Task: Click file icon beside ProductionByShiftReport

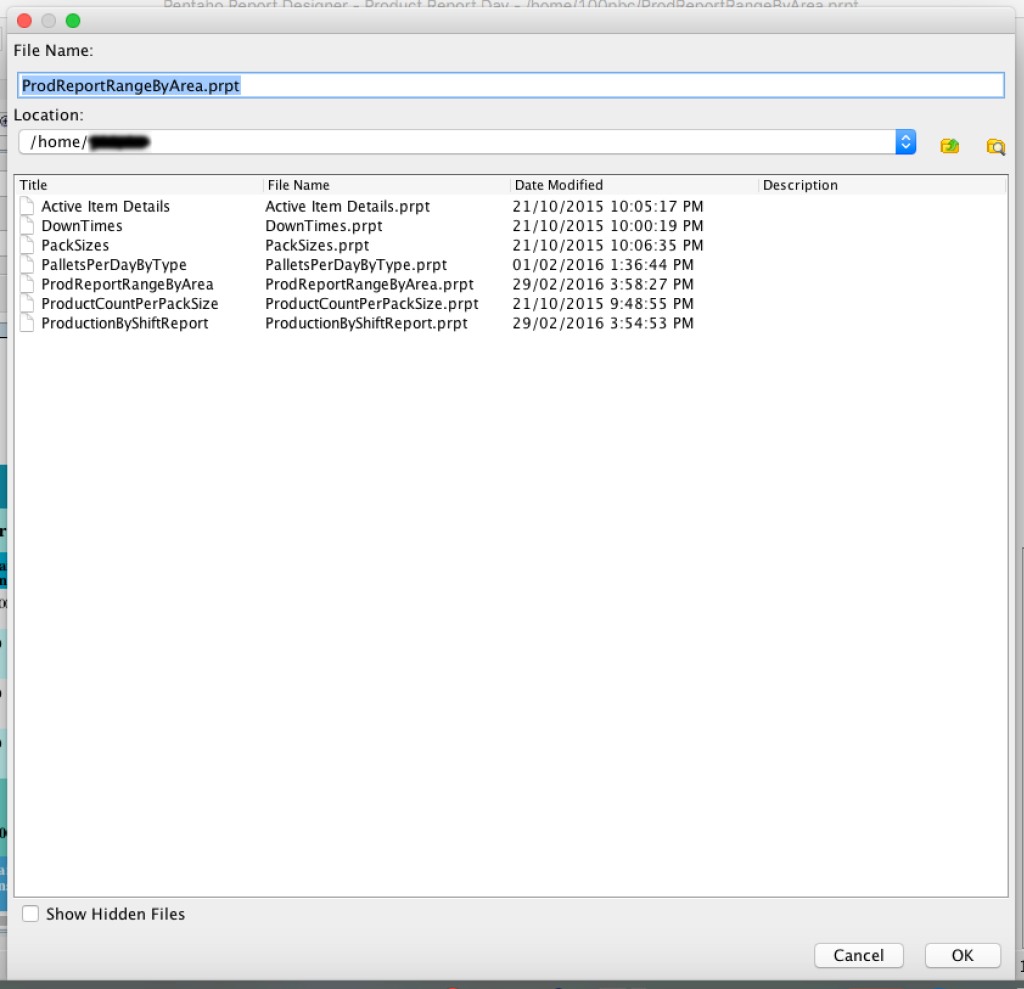Action: pos(27,323)
